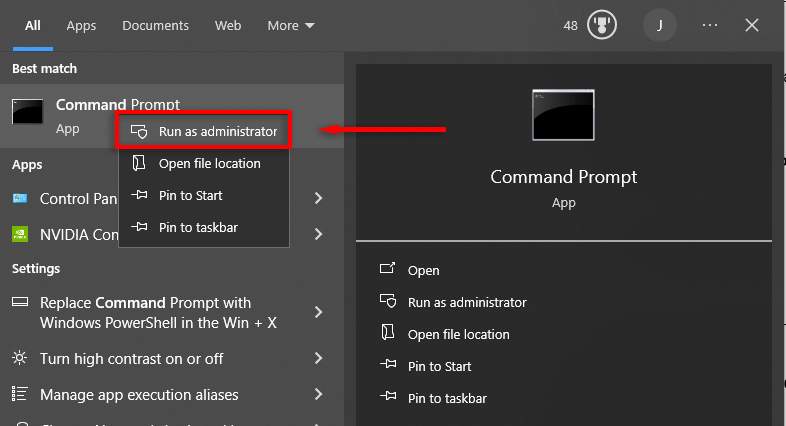Open the J user account avatar
This screenshot has height=426, width=786.
click(x=659, y=25)
